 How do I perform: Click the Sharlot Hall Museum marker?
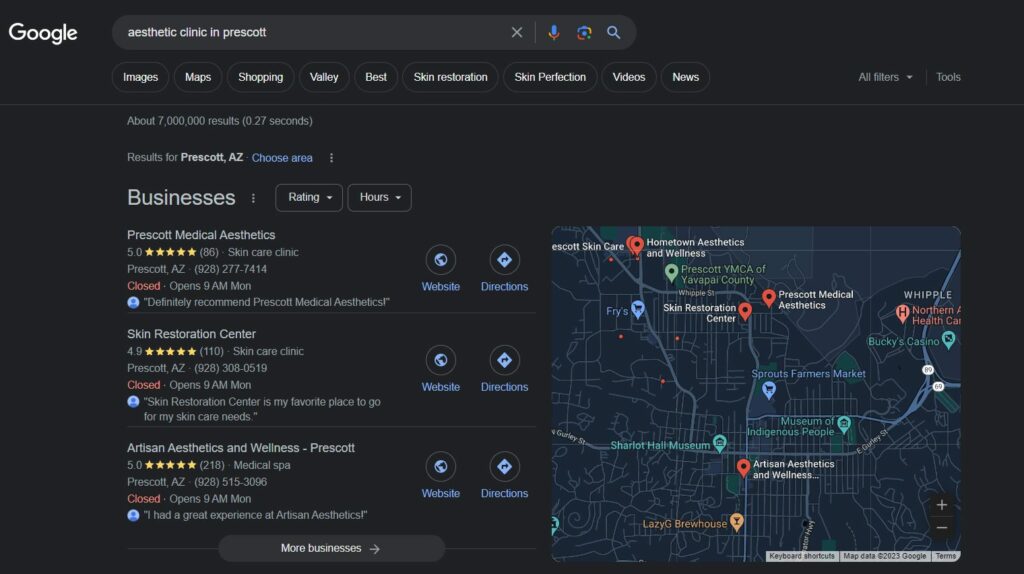pyautogui.click(x=720, y=443)
